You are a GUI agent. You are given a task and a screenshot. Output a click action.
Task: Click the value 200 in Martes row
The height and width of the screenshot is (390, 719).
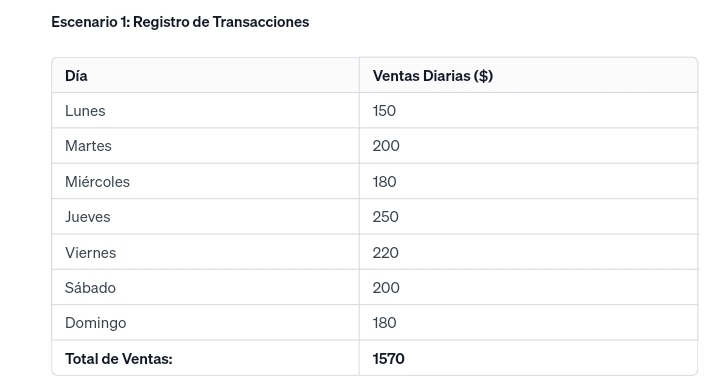tap(386, 146)
